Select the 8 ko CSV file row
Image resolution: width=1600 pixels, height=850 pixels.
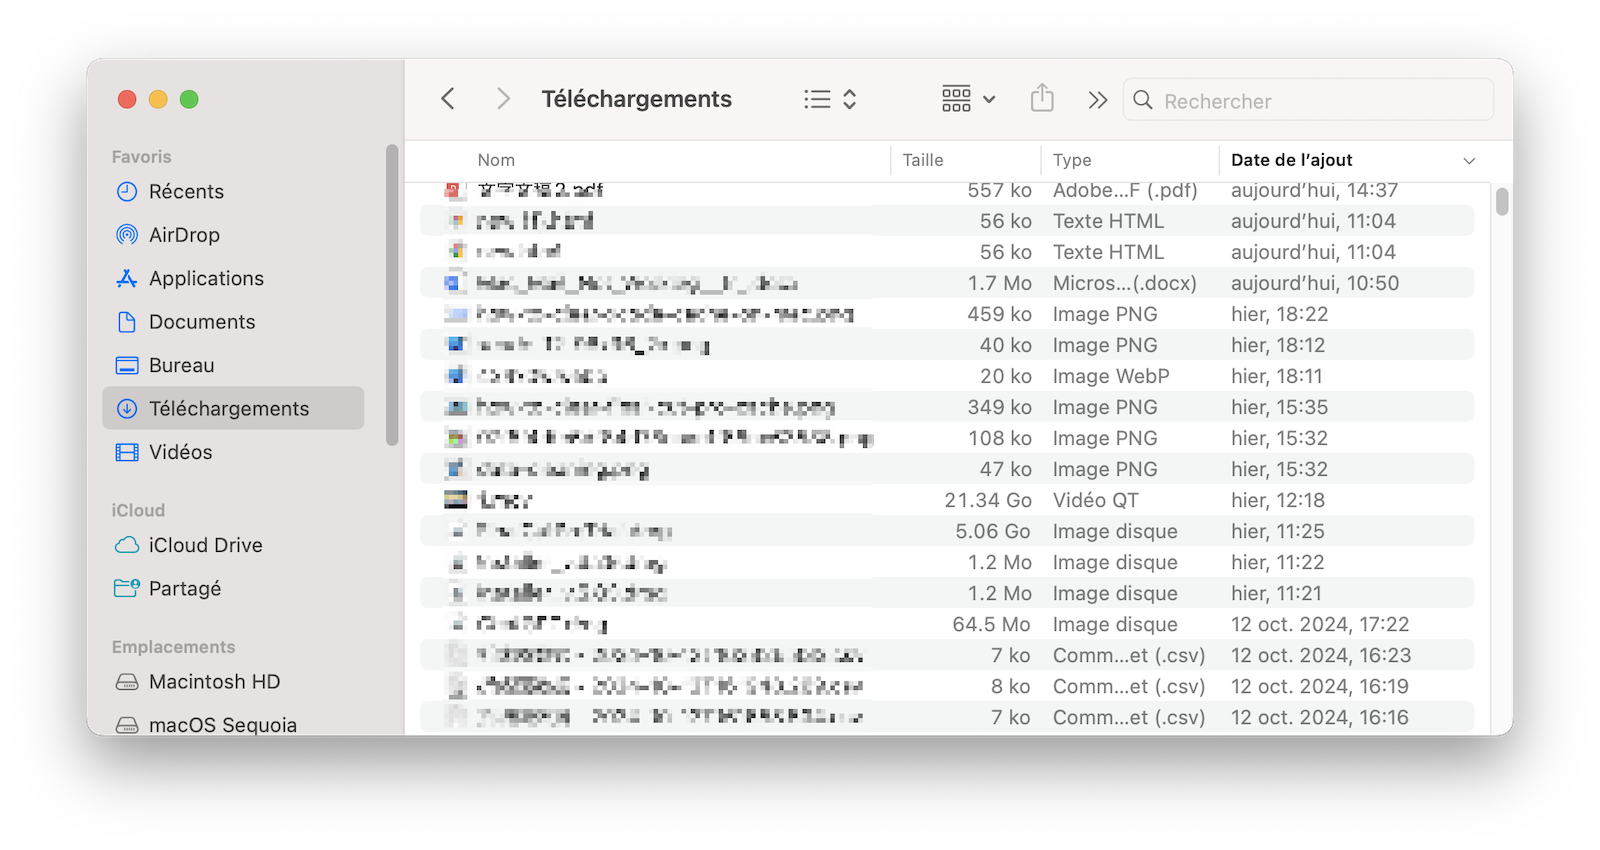tap(946, 686)
